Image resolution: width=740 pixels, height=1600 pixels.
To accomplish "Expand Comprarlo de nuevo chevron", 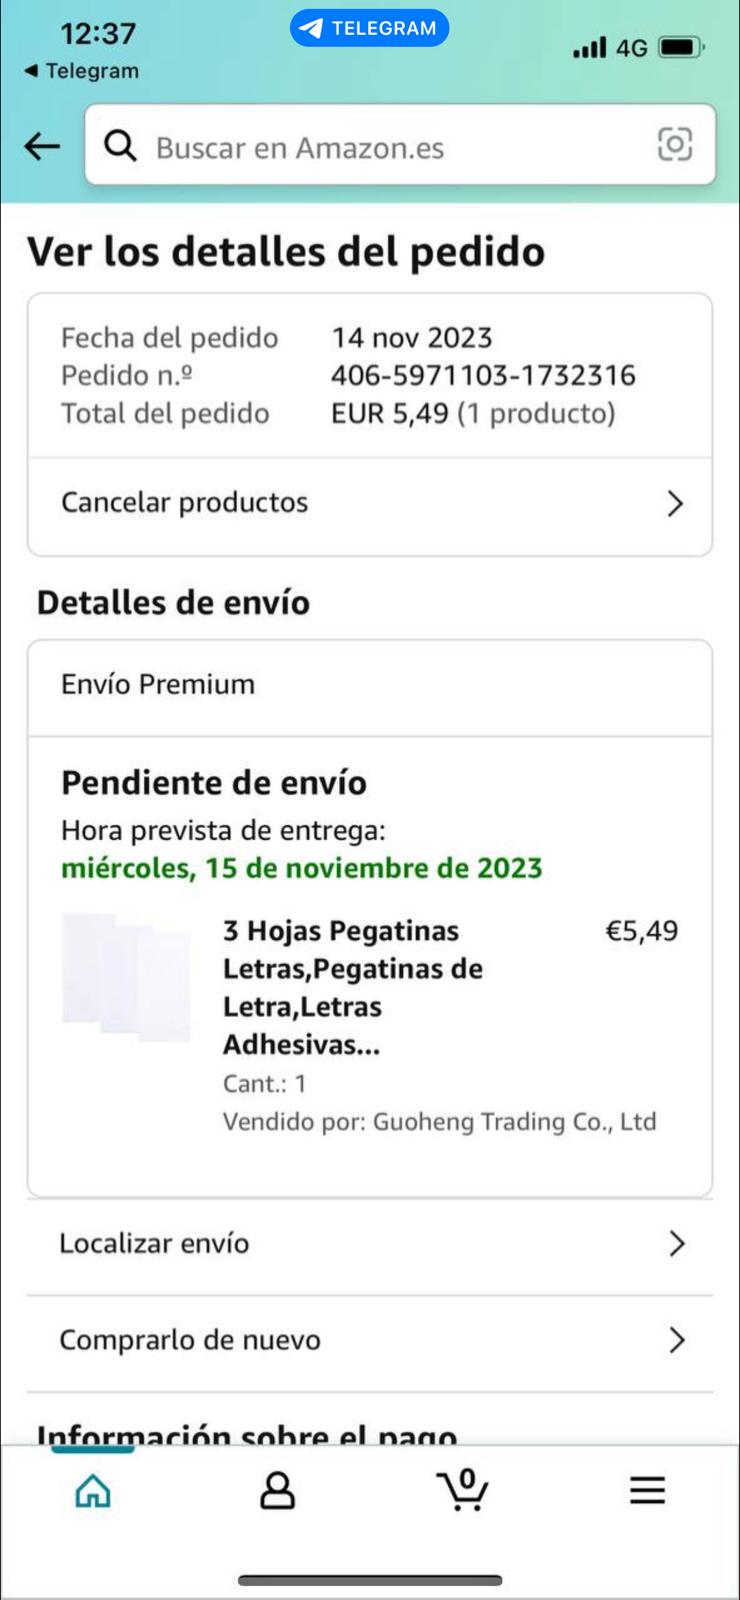I will (676, 1339).
